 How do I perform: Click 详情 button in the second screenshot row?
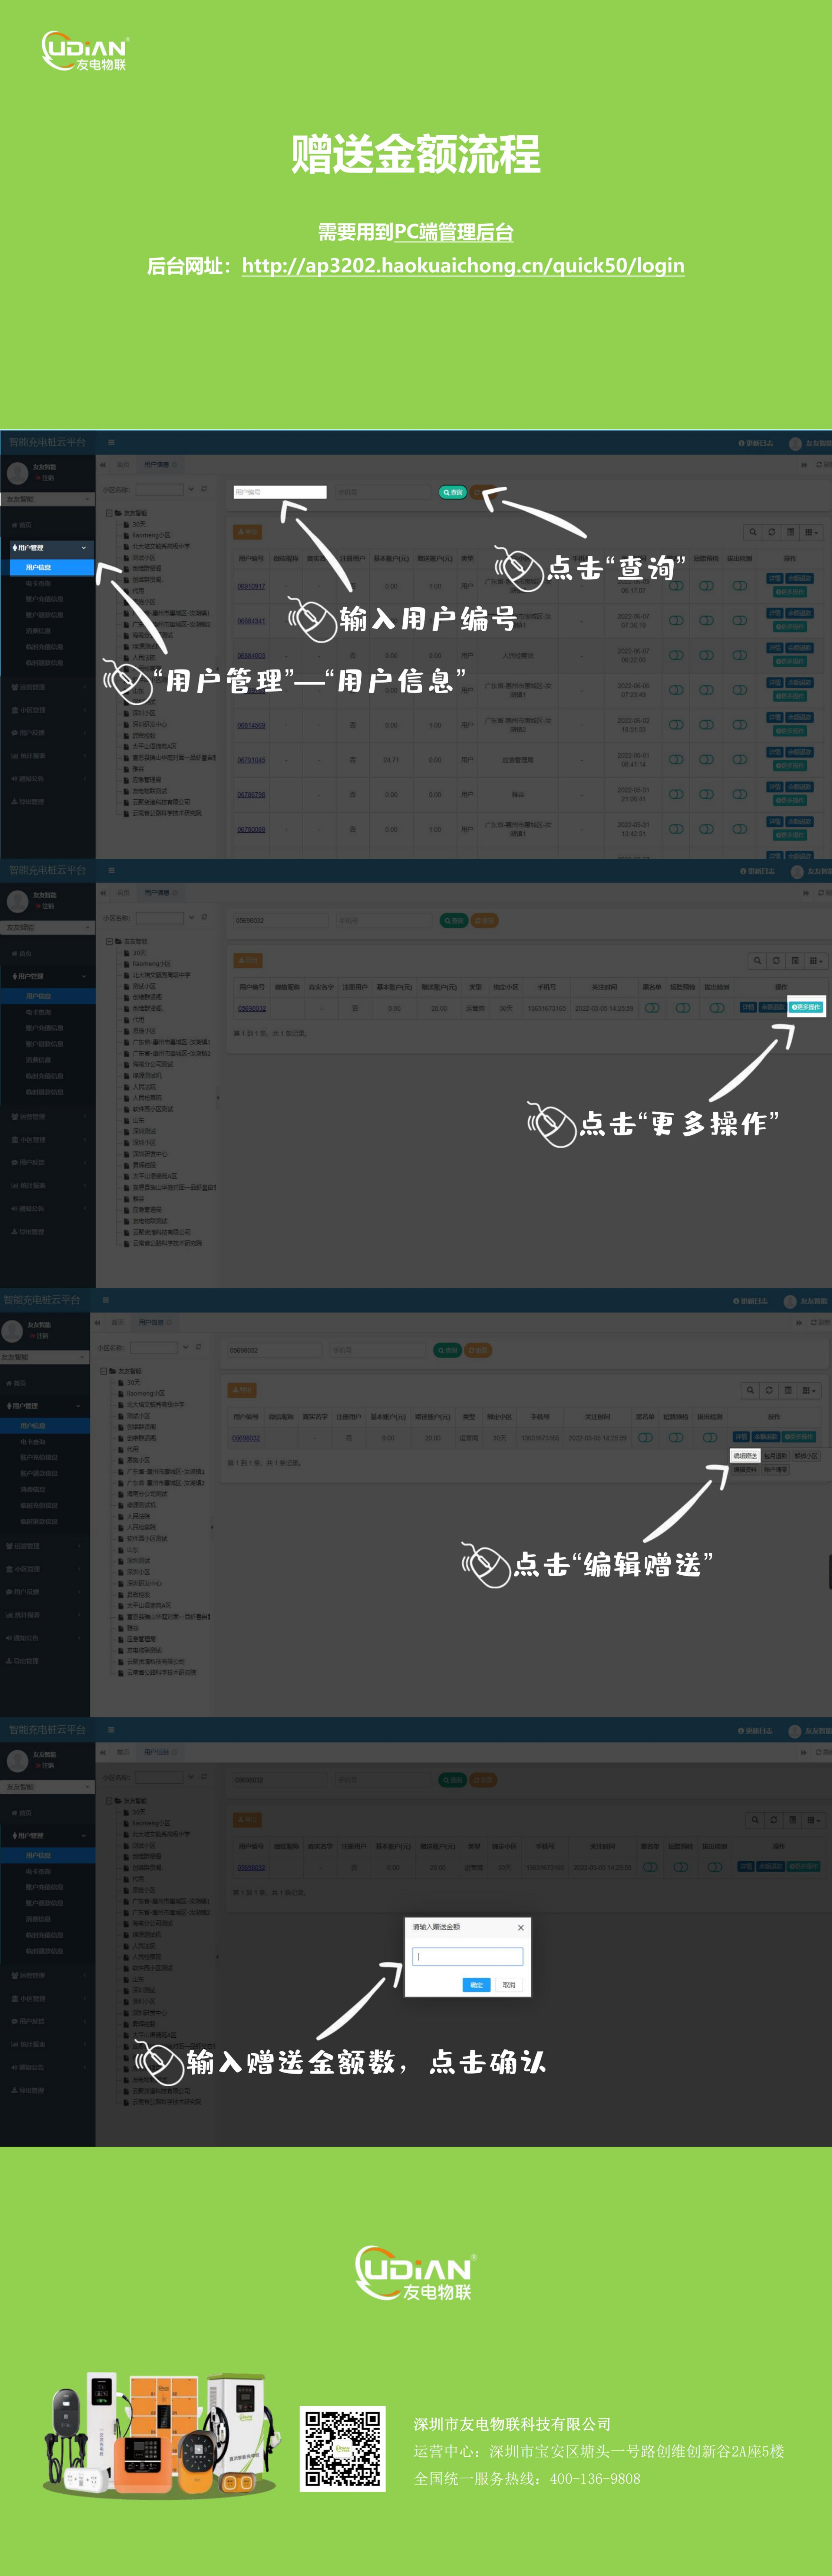[747, 1007]
